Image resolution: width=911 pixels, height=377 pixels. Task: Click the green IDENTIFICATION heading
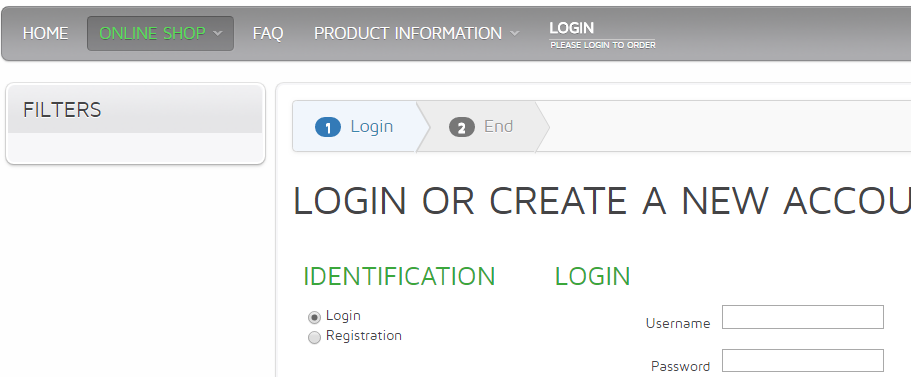tap(399, 277)
